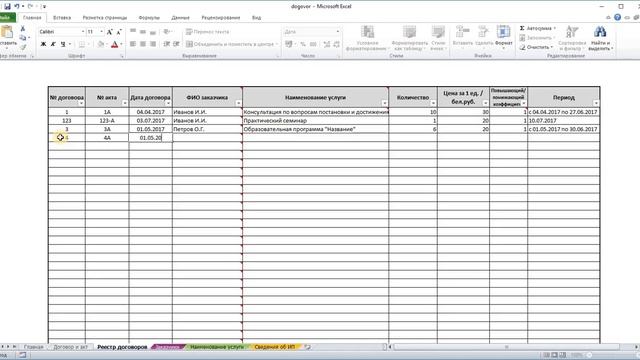Increase font size with the large A icon
The height and width of the screenshot is (360, 640).
pyautogui.click(x=109, y=31)
